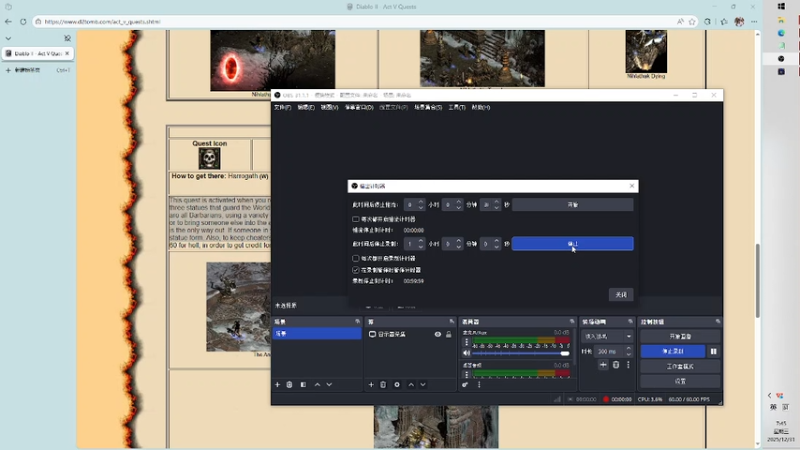Viewport: 800px width, 450px height.
Task: Open OBS File menu
Action: (283, 107)
